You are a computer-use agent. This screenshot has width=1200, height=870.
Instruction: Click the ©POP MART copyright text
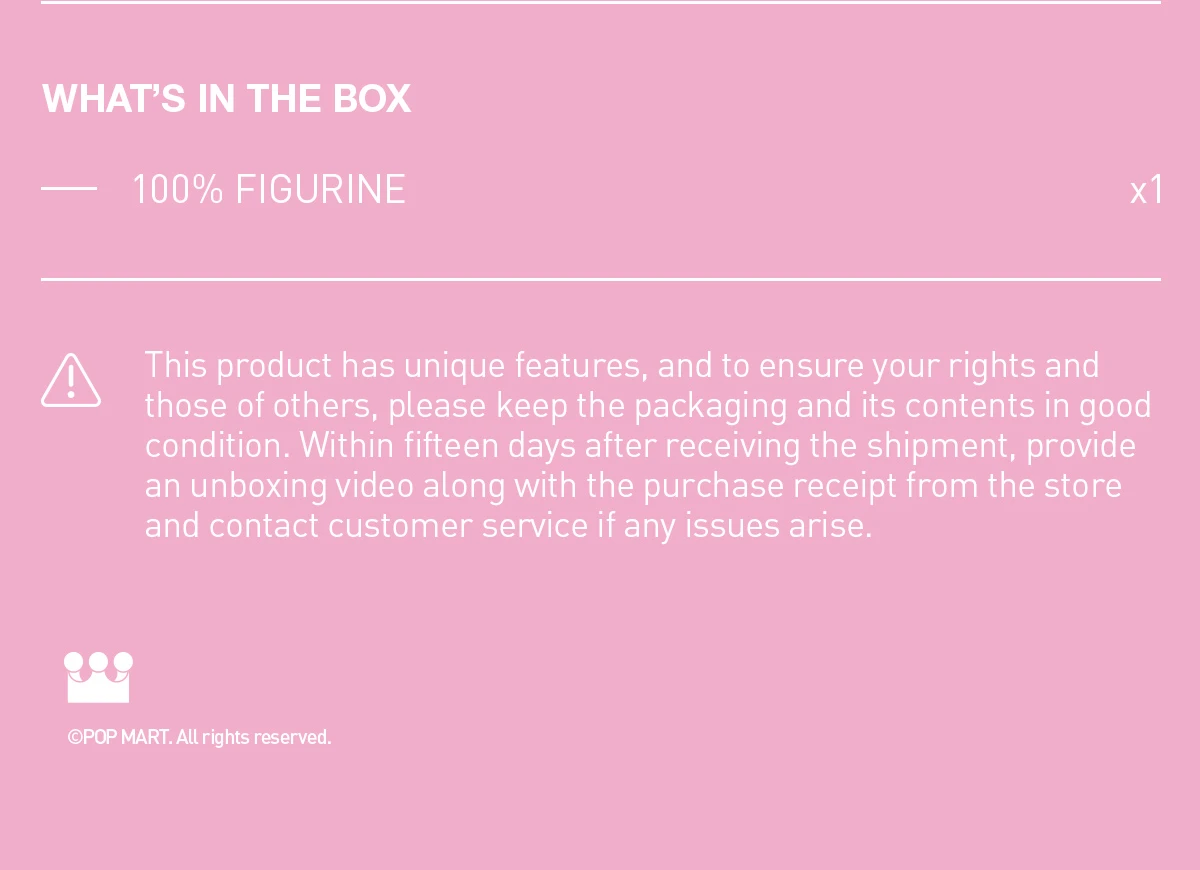(120, 737)
